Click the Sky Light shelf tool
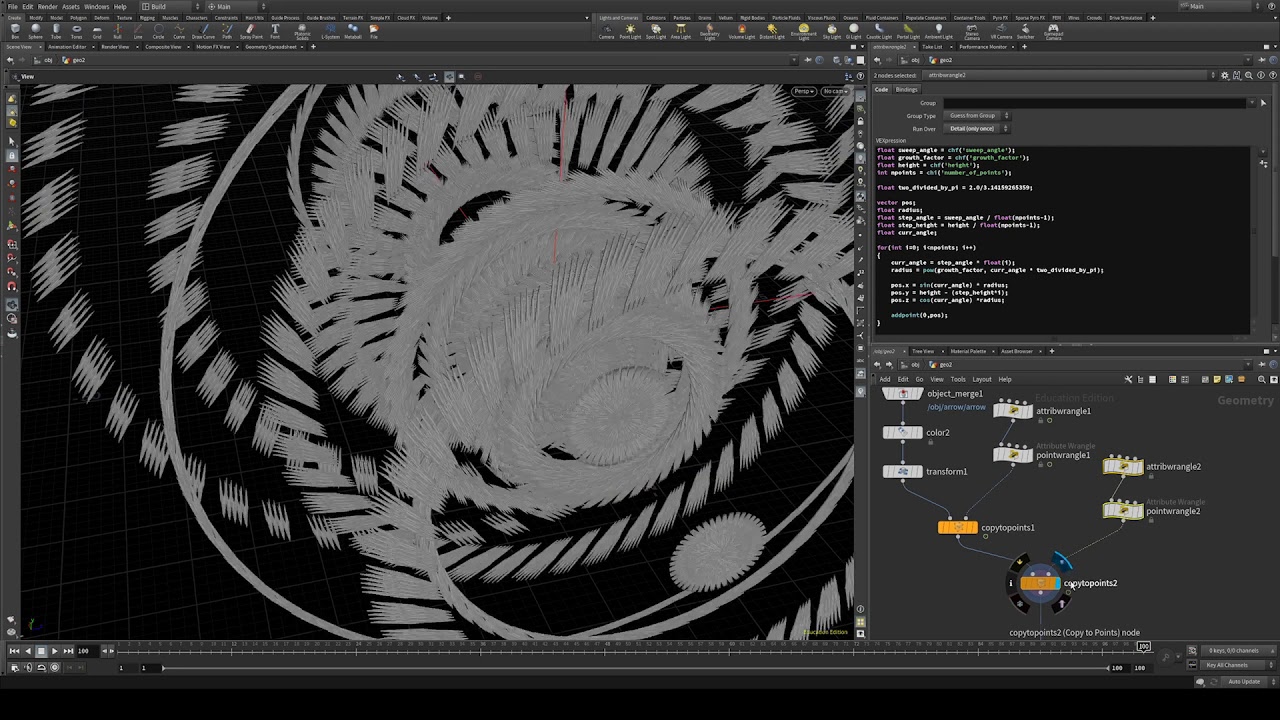Image resolution: width=1280 pixels, height=720 pixels. click(831, 31)
